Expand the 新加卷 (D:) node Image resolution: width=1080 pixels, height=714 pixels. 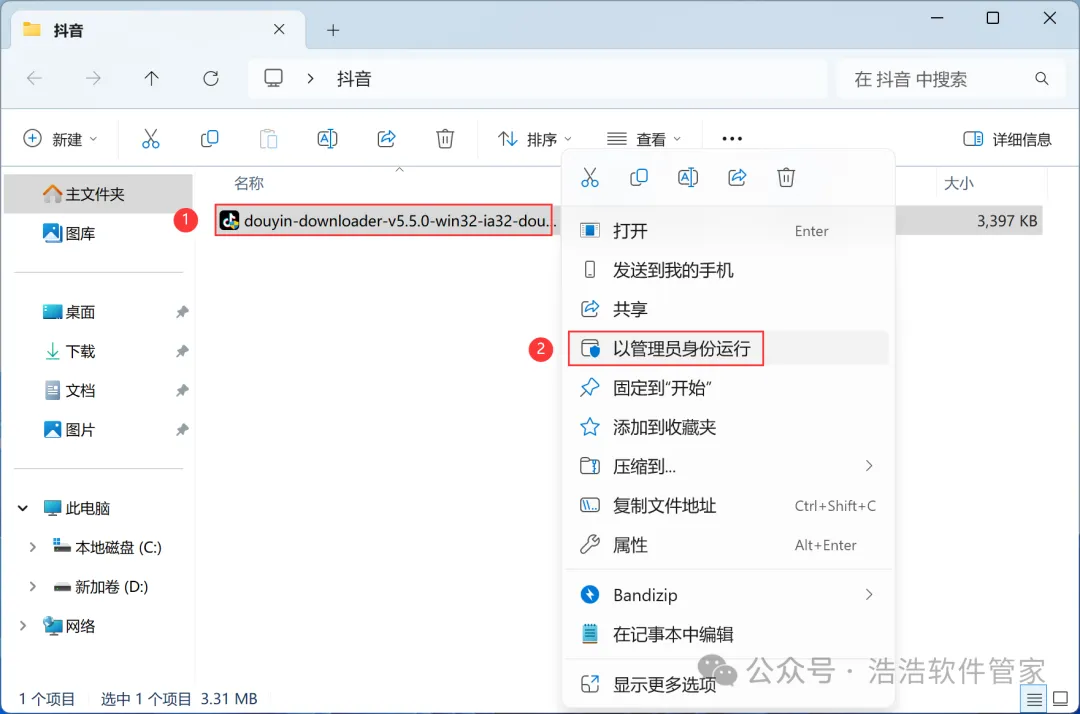coord(32,587)
